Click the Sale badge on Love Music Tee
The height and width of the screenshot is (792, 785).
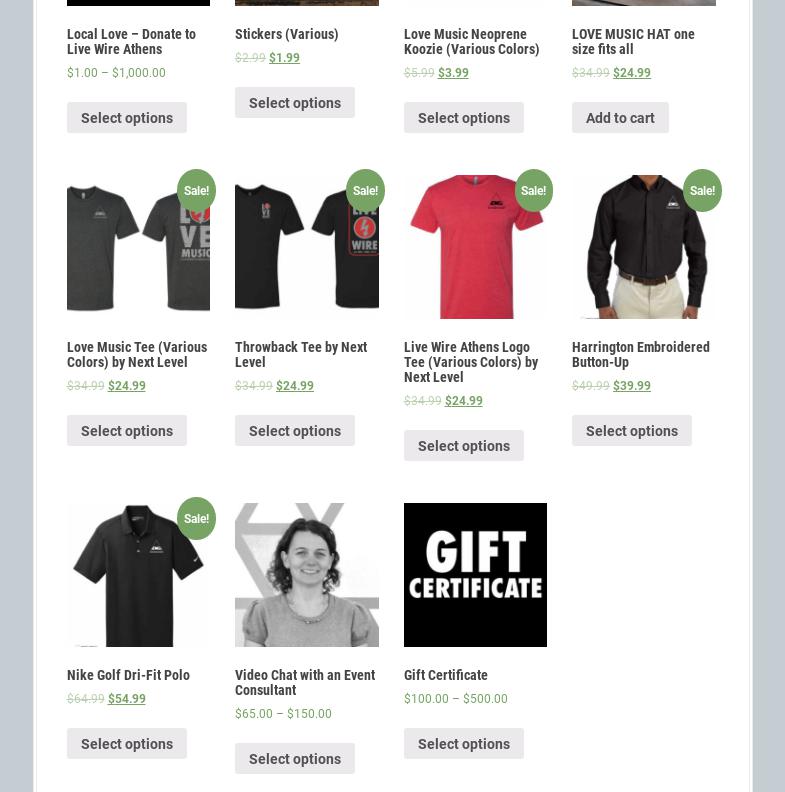tap(197, 190)
